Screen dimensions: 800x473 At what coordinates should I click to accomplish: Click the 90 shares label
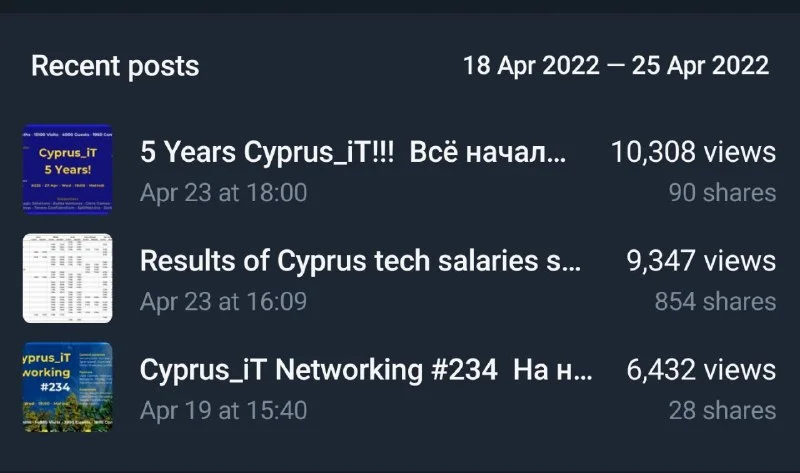[722, 192]
